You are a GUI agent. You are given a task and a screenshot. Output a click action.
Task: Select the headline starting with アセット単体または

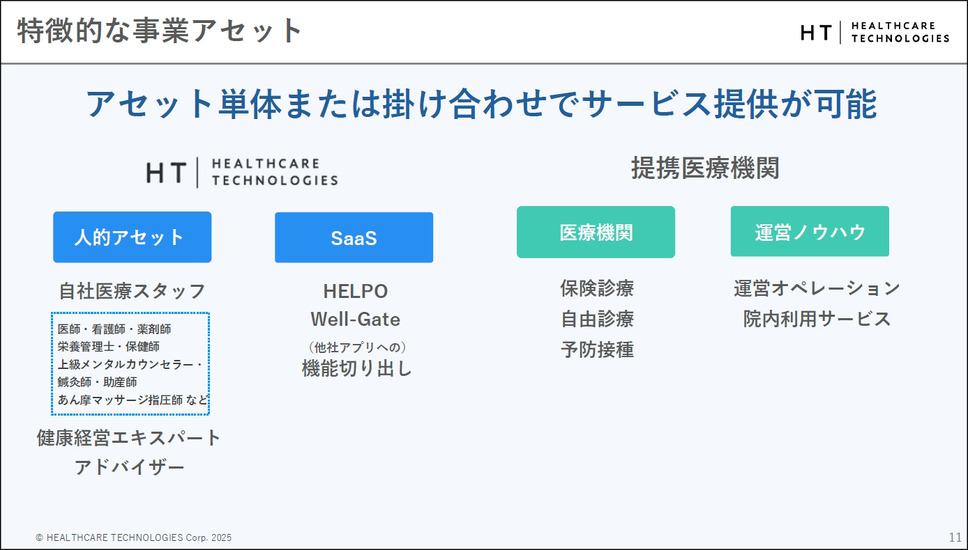[481, 104]
